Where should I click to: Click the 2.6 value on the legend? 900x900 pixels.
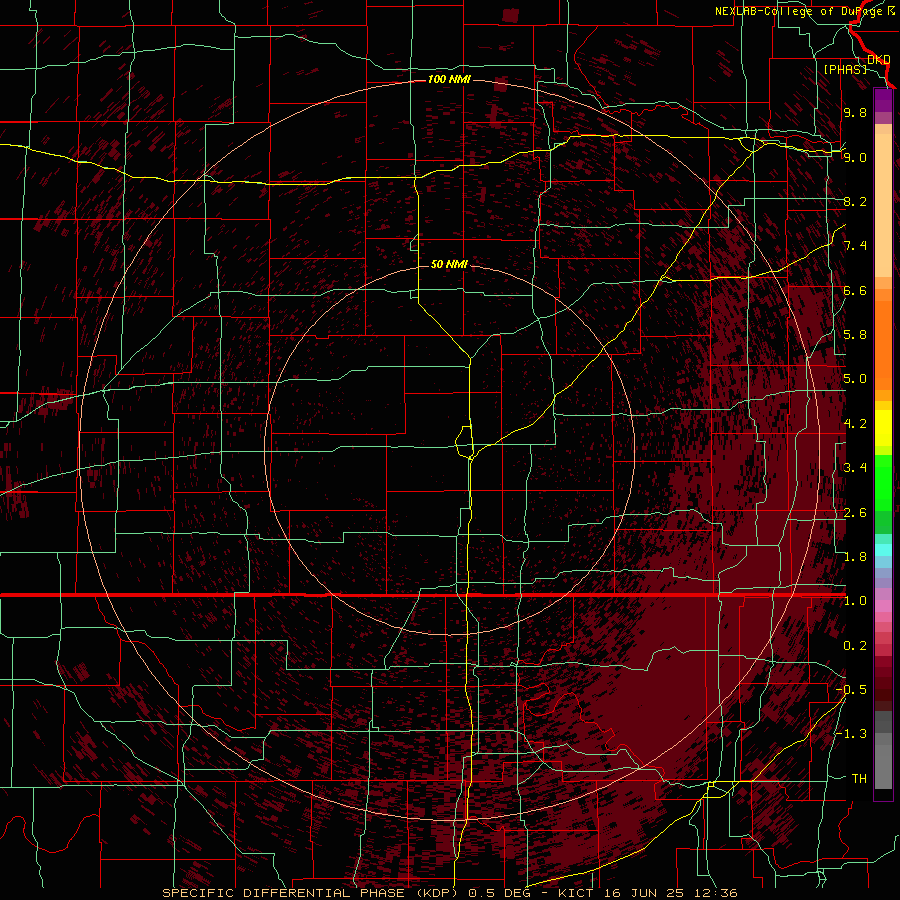point(855,513)
